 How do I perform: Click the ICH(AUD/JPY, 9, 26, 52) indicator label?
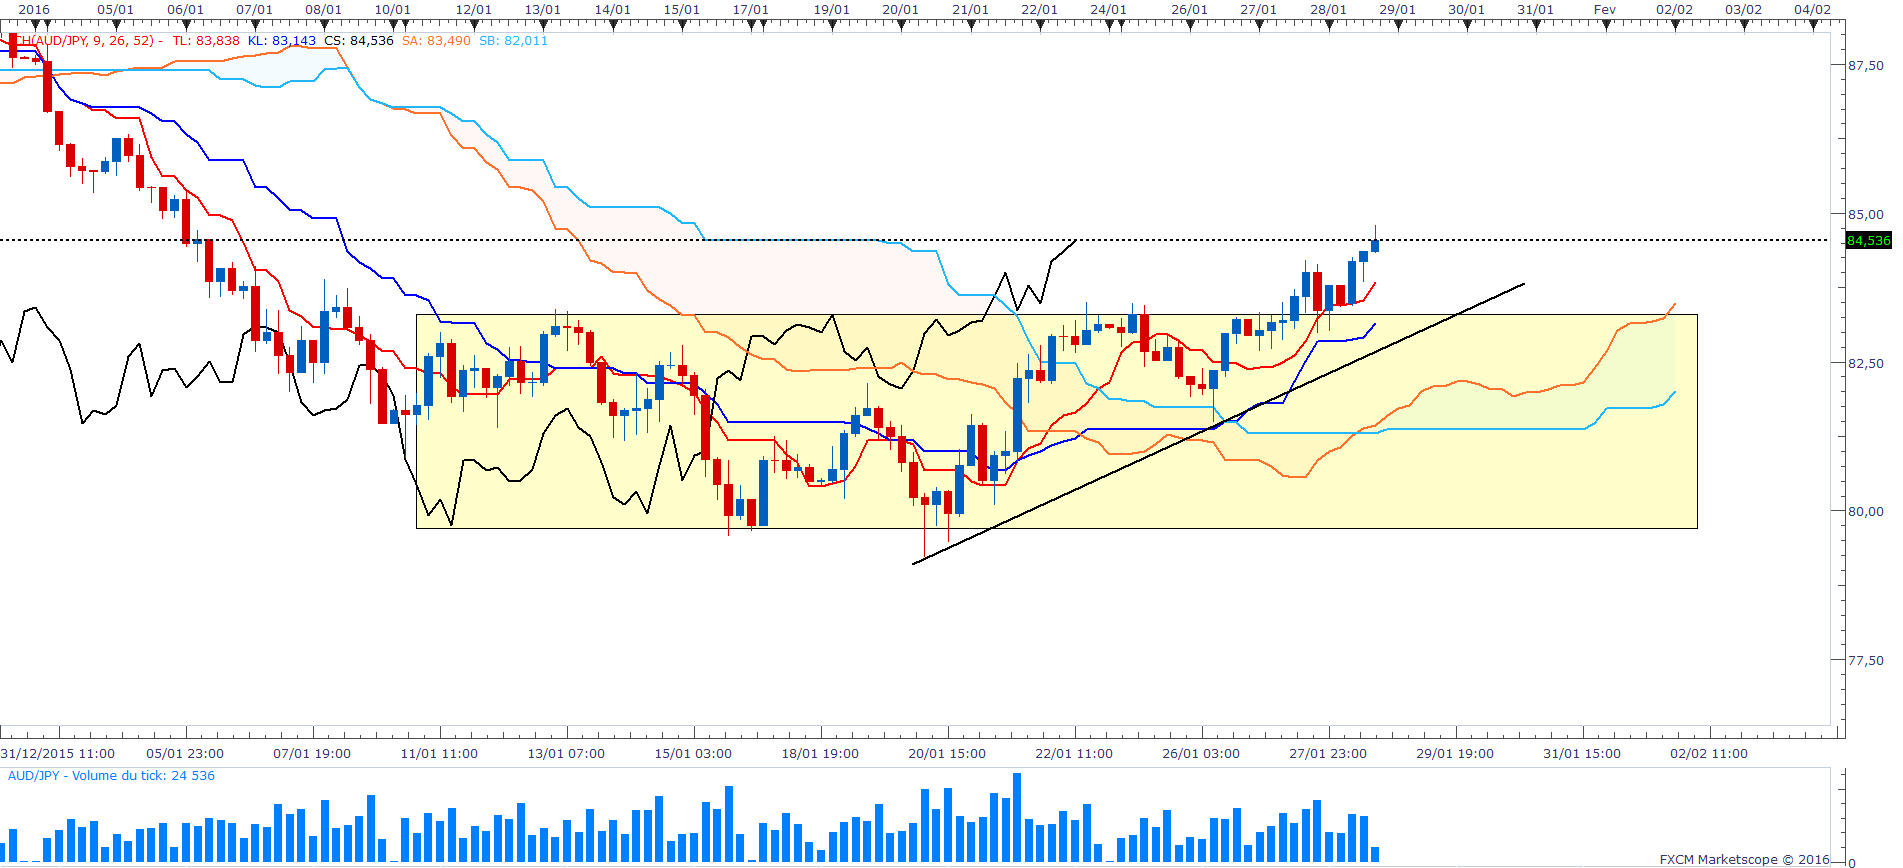[x=82, y=41]
